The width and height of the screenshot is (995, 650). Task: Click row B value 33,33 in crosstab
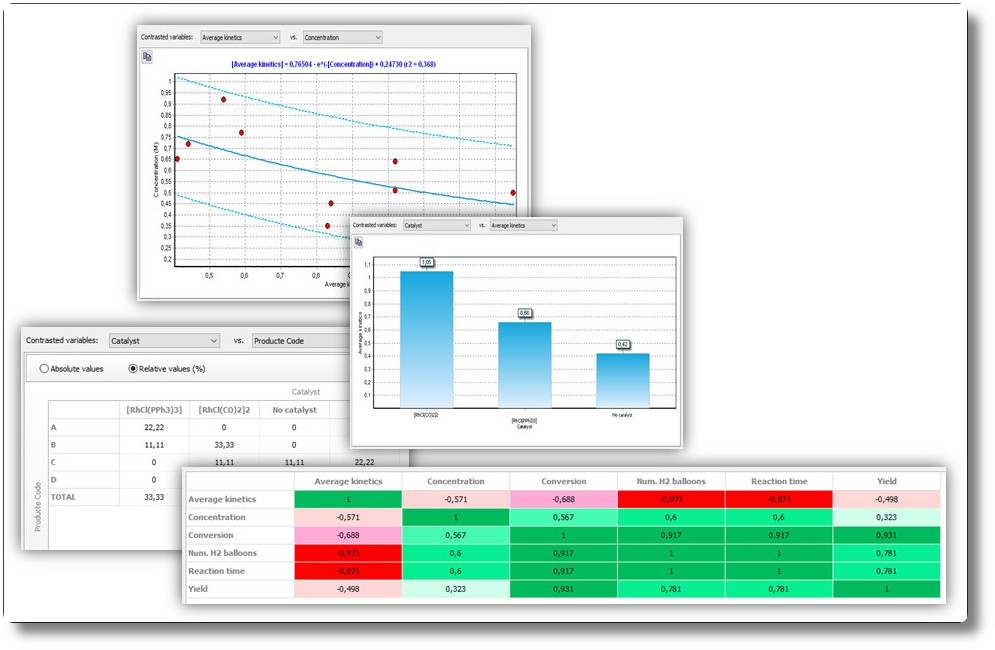[224, 445]
